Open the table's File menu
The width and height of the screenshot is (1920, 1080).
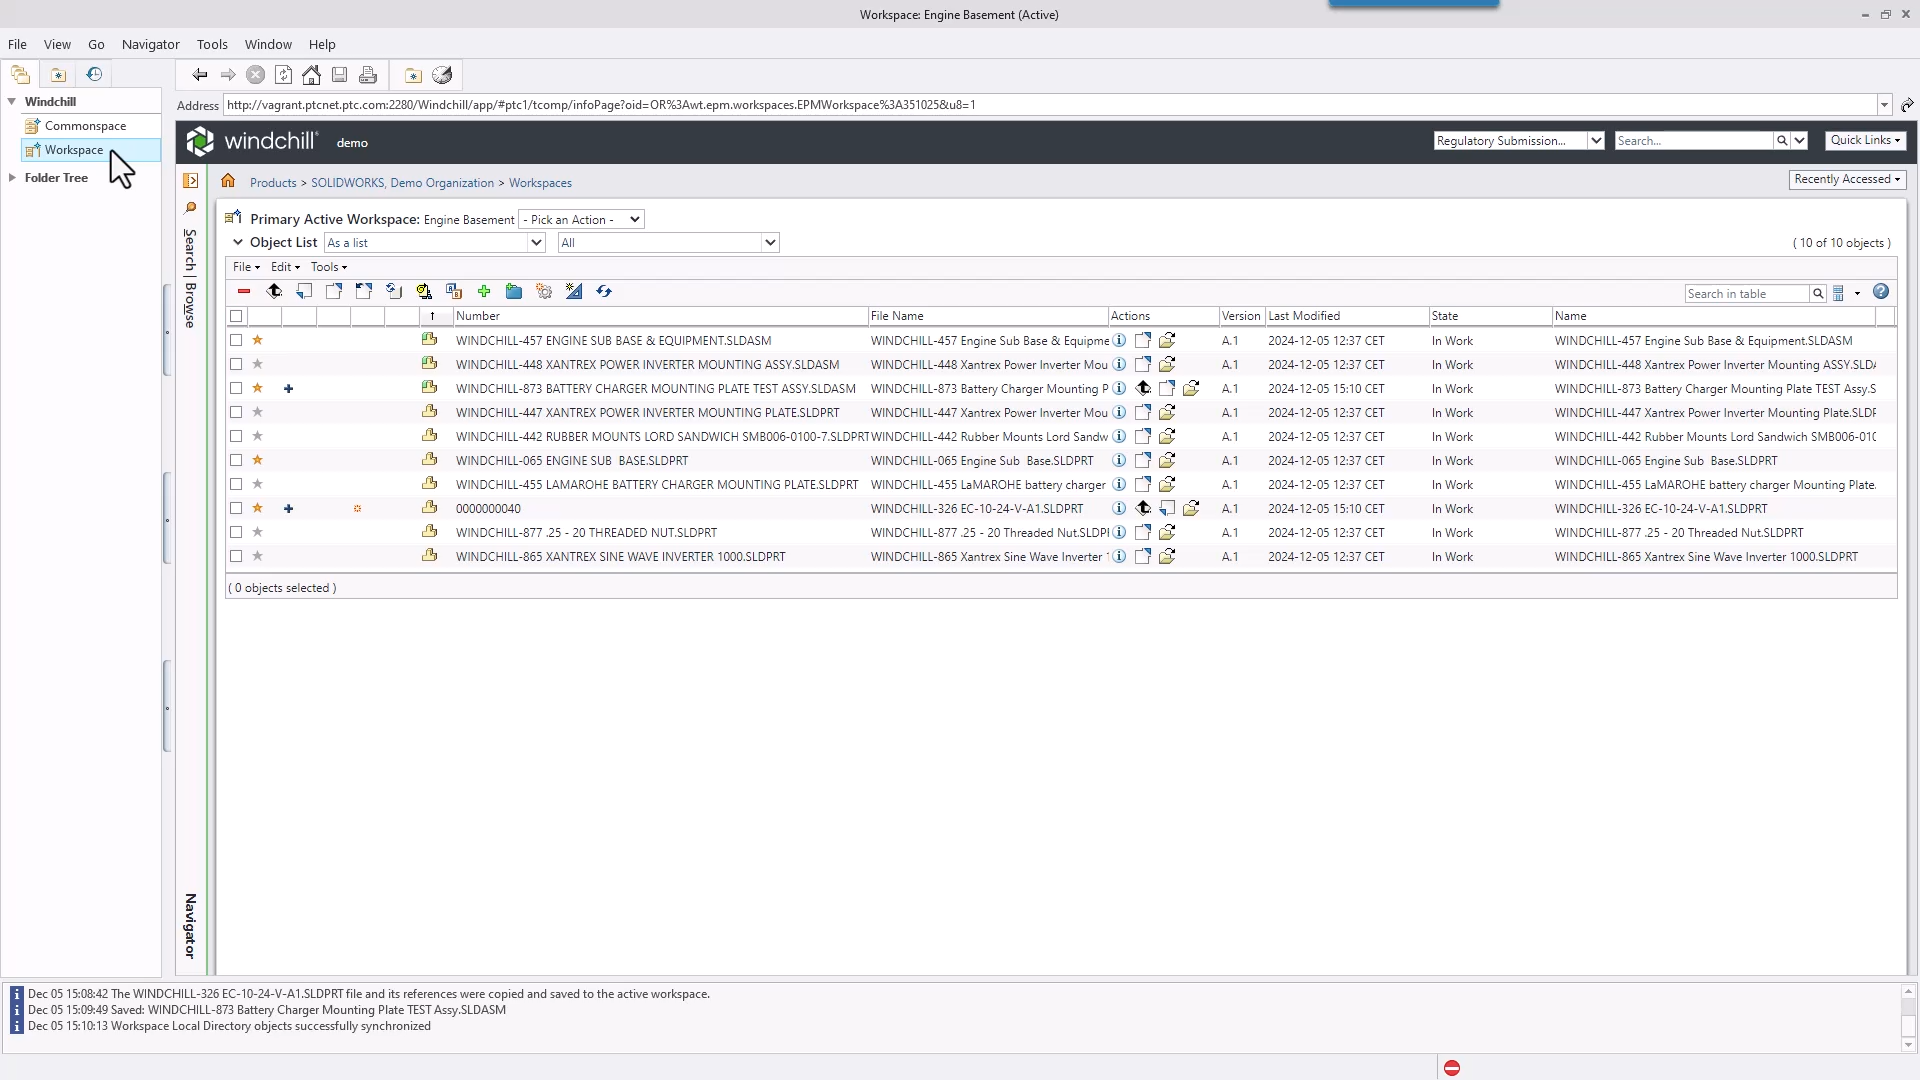(x=246, y=267)
